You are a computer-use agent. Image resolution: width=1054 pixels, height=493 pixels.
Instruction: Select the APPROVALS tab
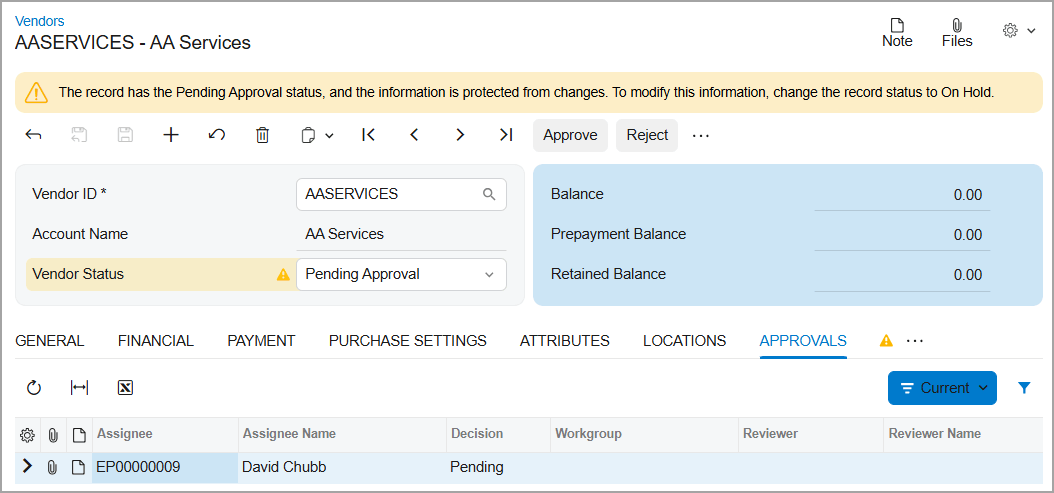tap(803, 341)
